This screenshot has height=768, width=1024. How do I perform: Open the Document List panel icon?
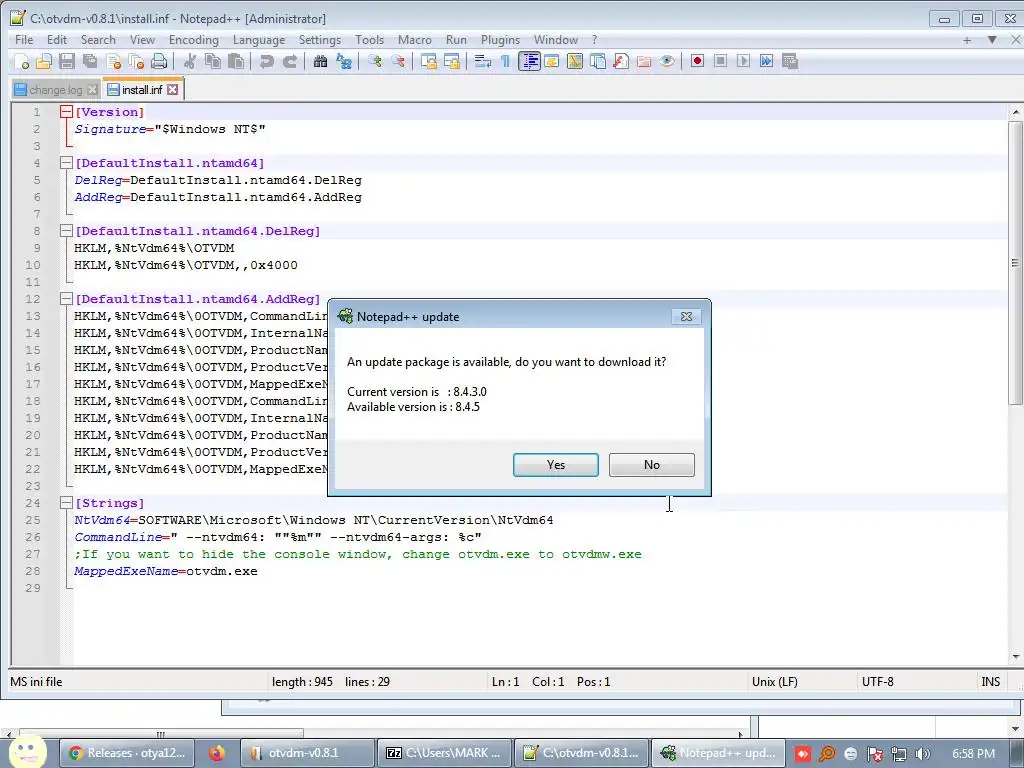pos(598,61)
